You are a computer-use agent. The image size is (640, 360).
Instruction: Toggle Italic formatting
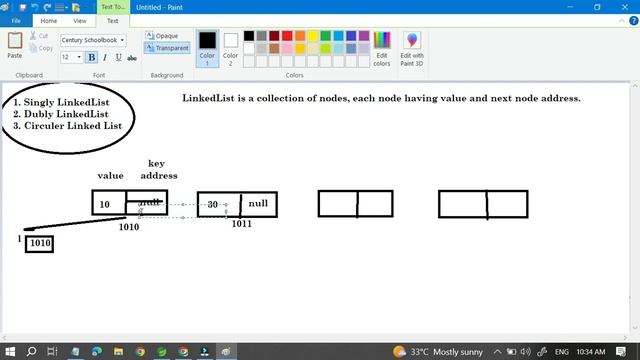tap(105, 58)
